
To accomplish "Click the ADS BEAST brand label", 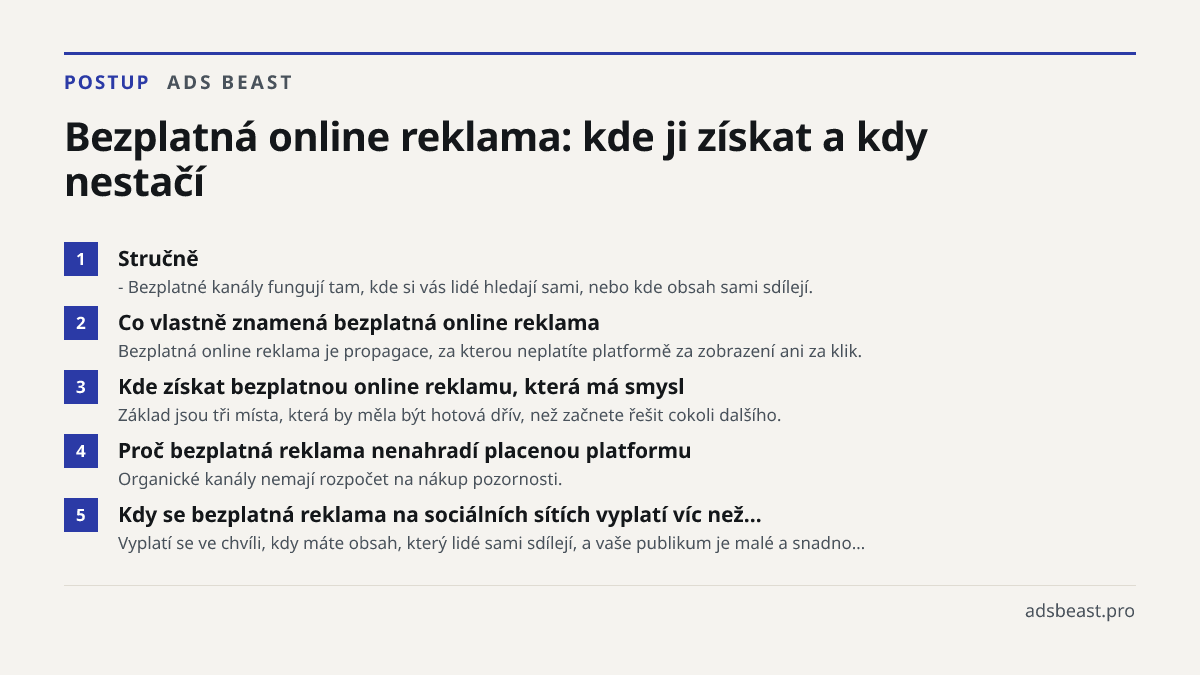I will (x=230, y=82).
